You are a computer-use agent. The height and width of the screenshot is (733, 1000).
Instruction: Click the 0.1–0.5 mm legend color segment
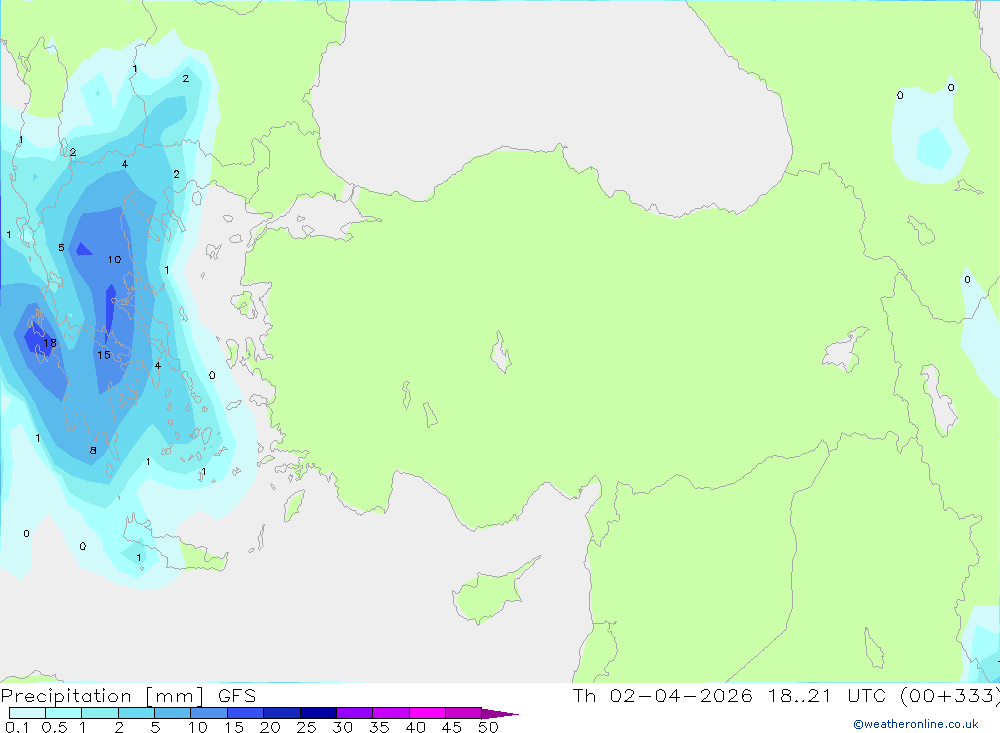27,713
